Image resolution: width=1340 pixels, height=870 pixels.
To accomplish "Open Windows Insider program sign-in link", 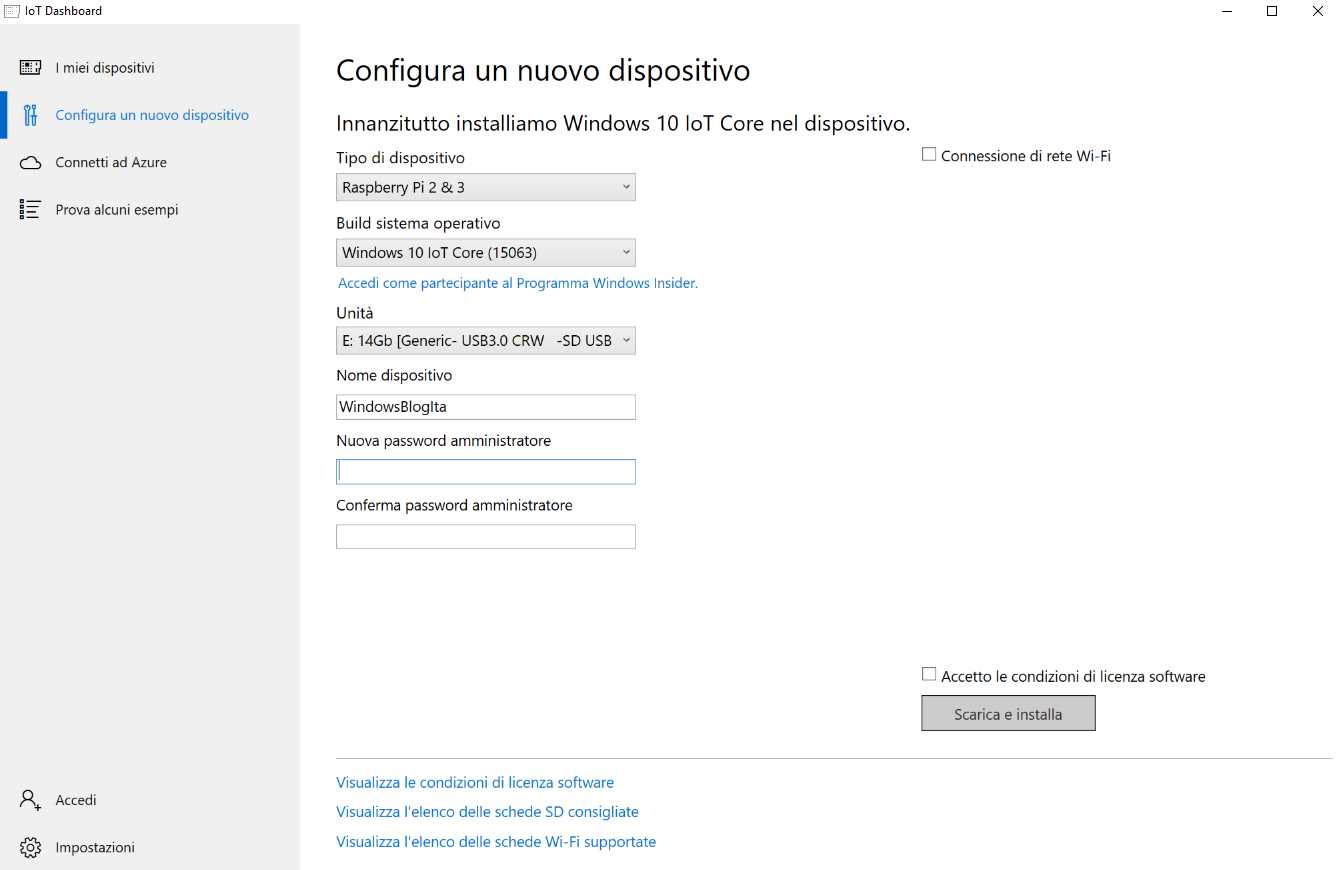I will pyautogui.click(x=518, y=283).
